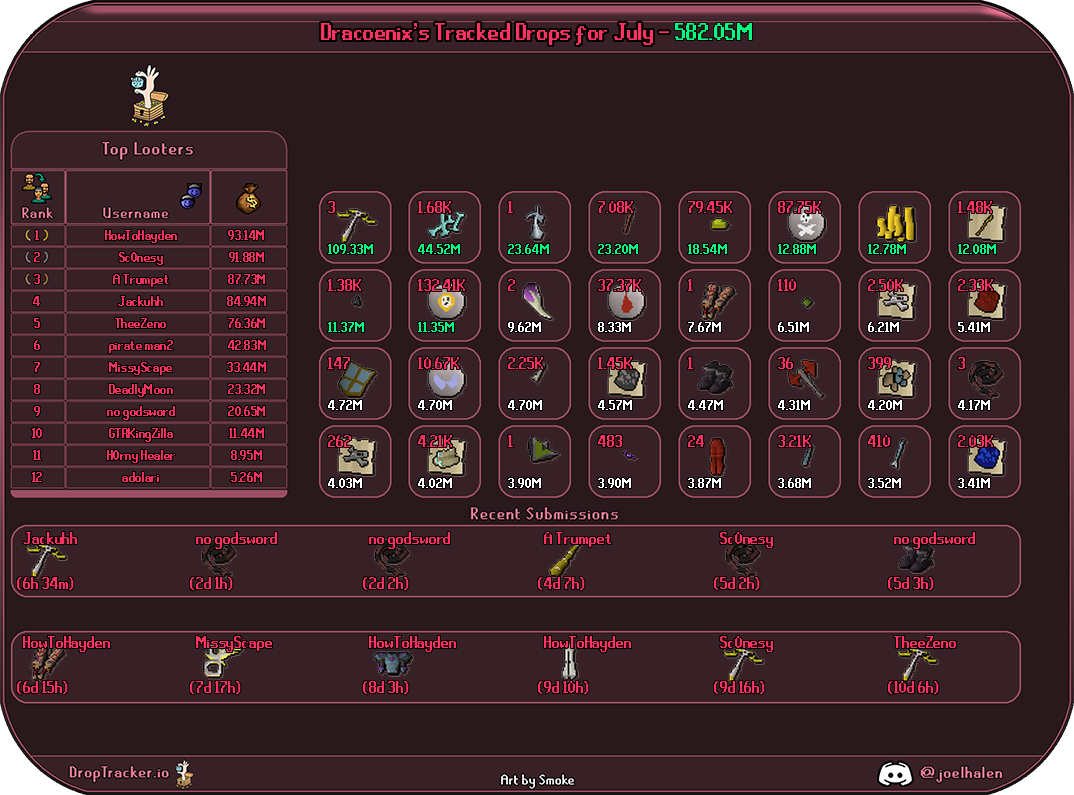The height and width of the screenshot is (795, 1074).
Task: Click the money bag column icon
Action: tap(249, 198)
